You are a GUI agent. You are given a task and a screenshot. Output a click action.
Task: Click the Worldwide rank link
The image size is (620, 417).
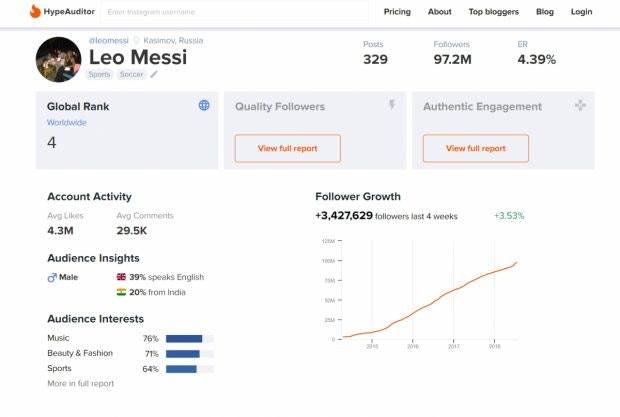[66, 123]
